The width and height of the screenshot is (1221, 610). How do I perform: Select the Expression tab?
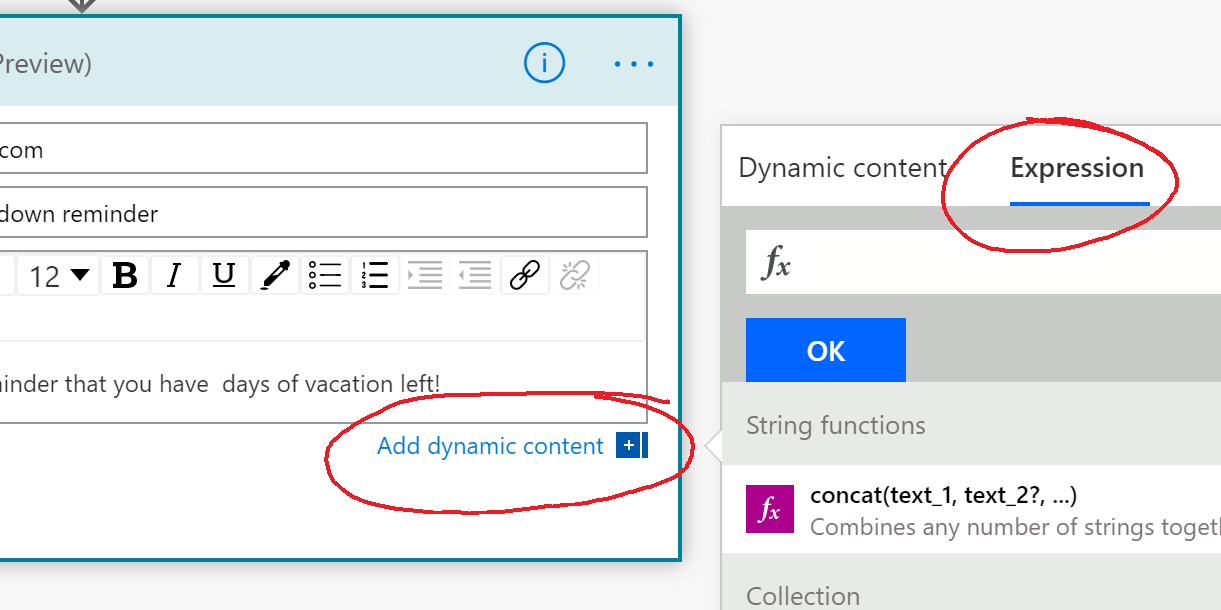point(1077,168)
